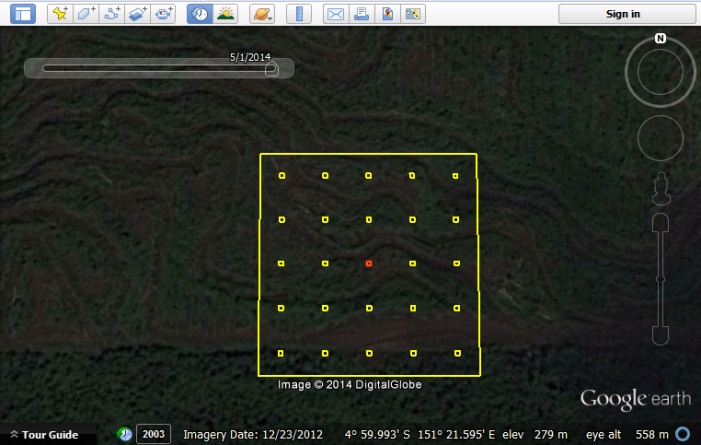Open the planet switcher dropdown
Viewport: 701px width, 445px height.
pyautogui.click(x=262, y=14)
